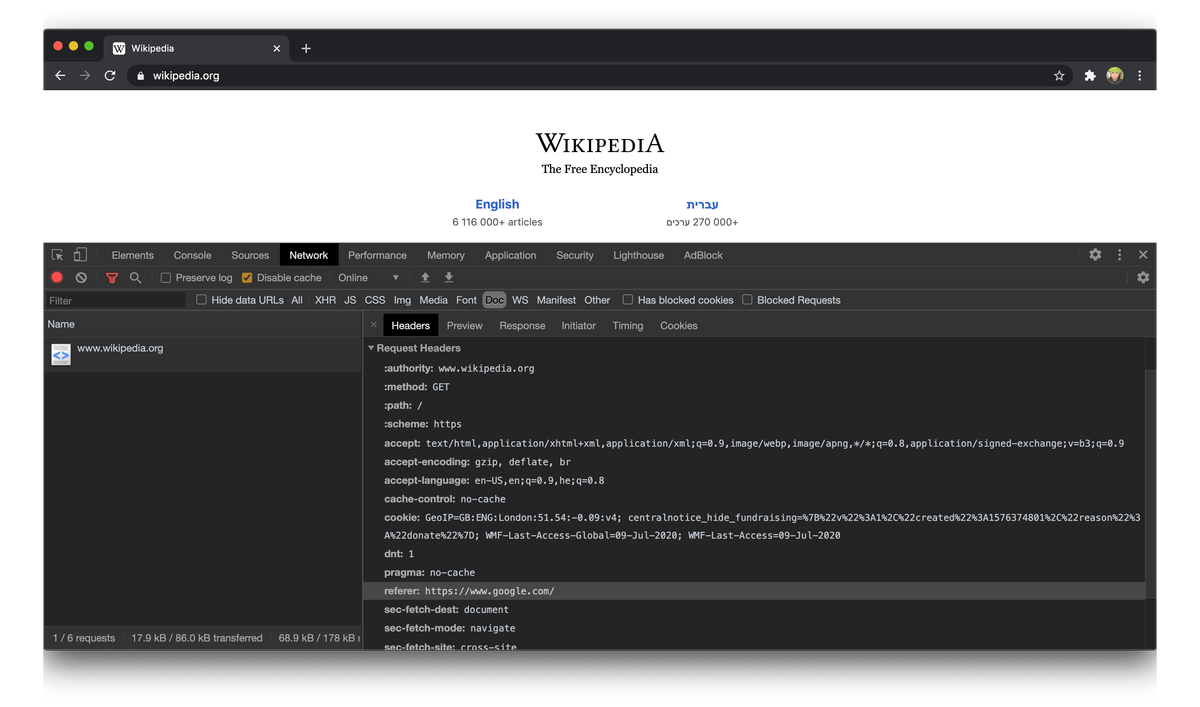Click the referer https://www.google.com/ header row

pyautogui.click(x=754, y=591)
